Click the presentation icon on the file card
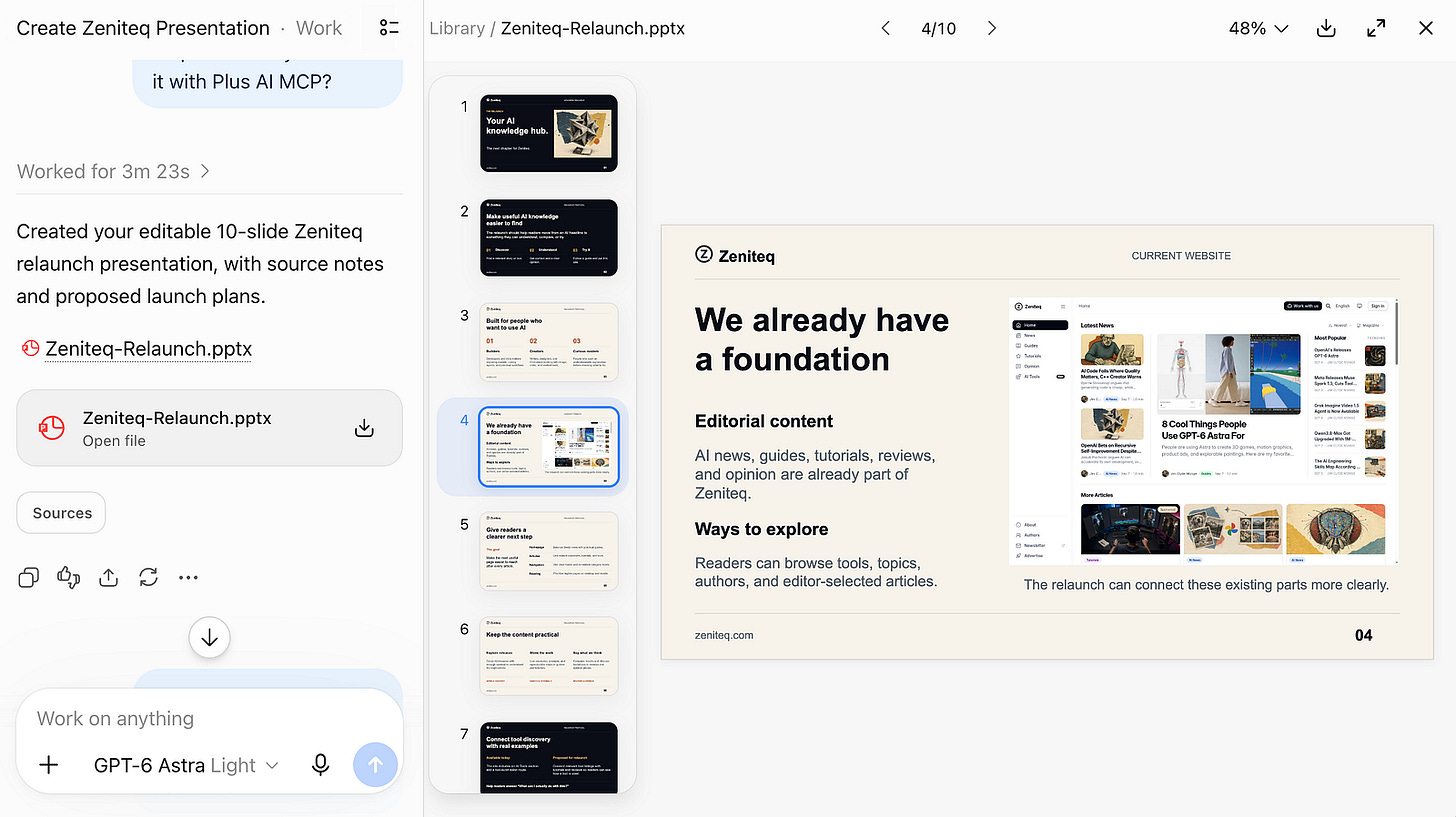Screen dimensions: 1456x817 pos(51,428)
